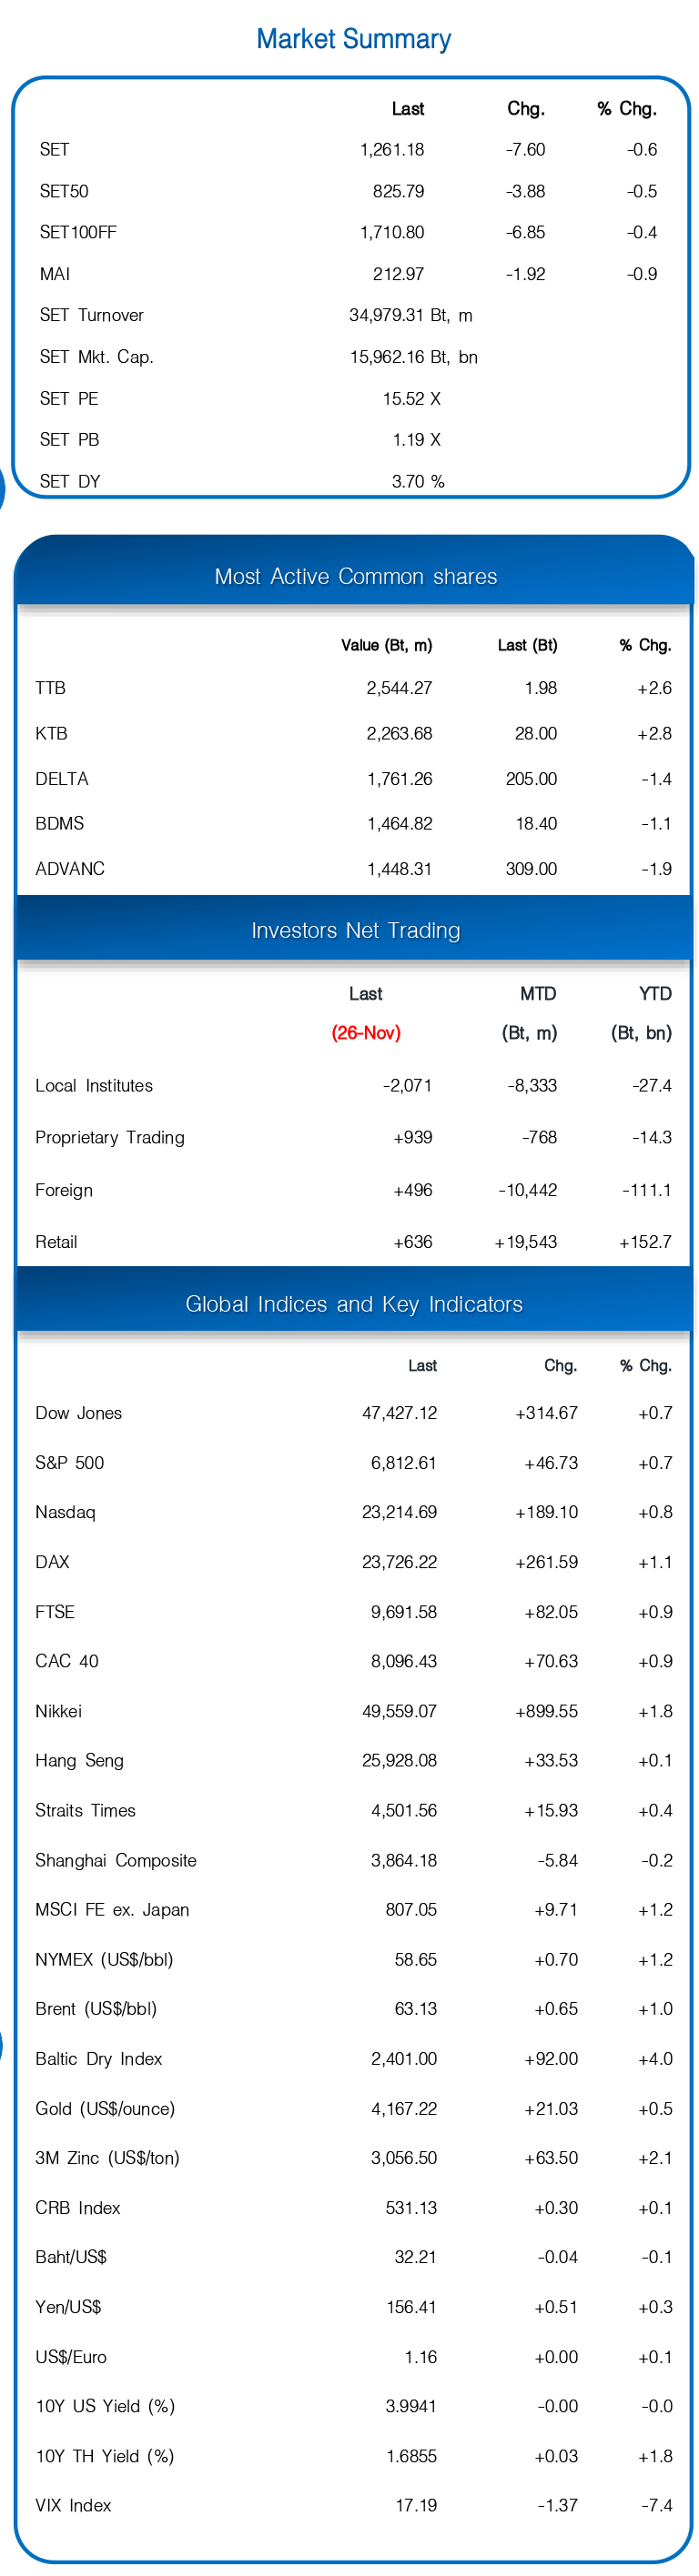Click the Baltic Dry Index label
699x2576 pixels.
coord(99,2059)
